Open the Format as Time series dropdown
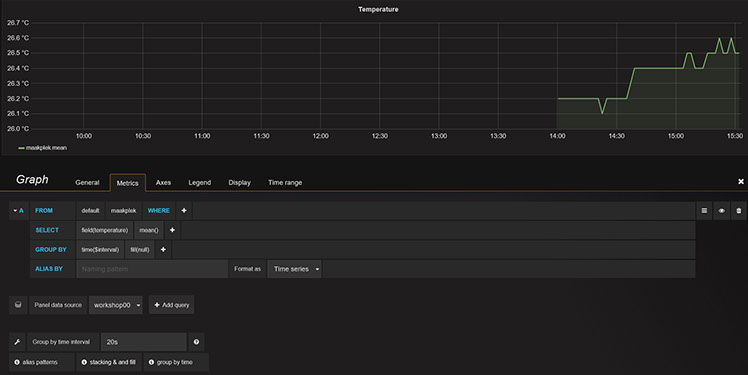 (x=295, y=269)
